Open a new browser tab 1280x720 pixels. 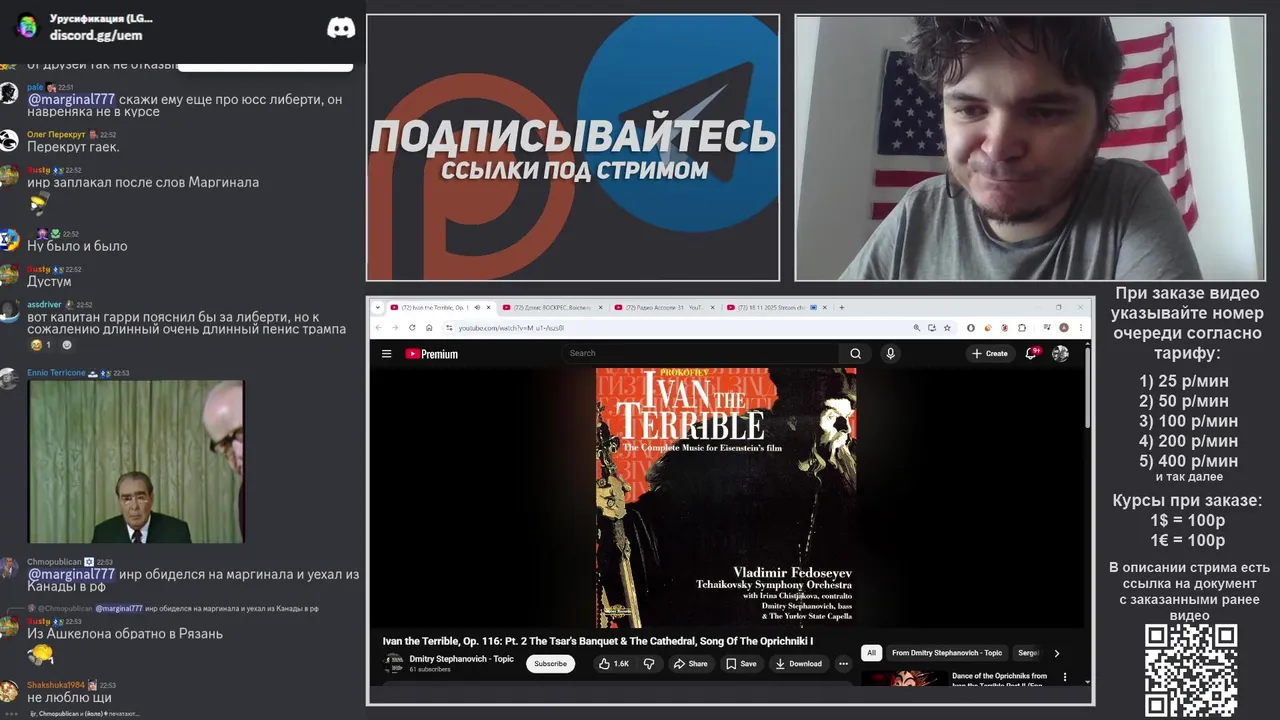842,307
